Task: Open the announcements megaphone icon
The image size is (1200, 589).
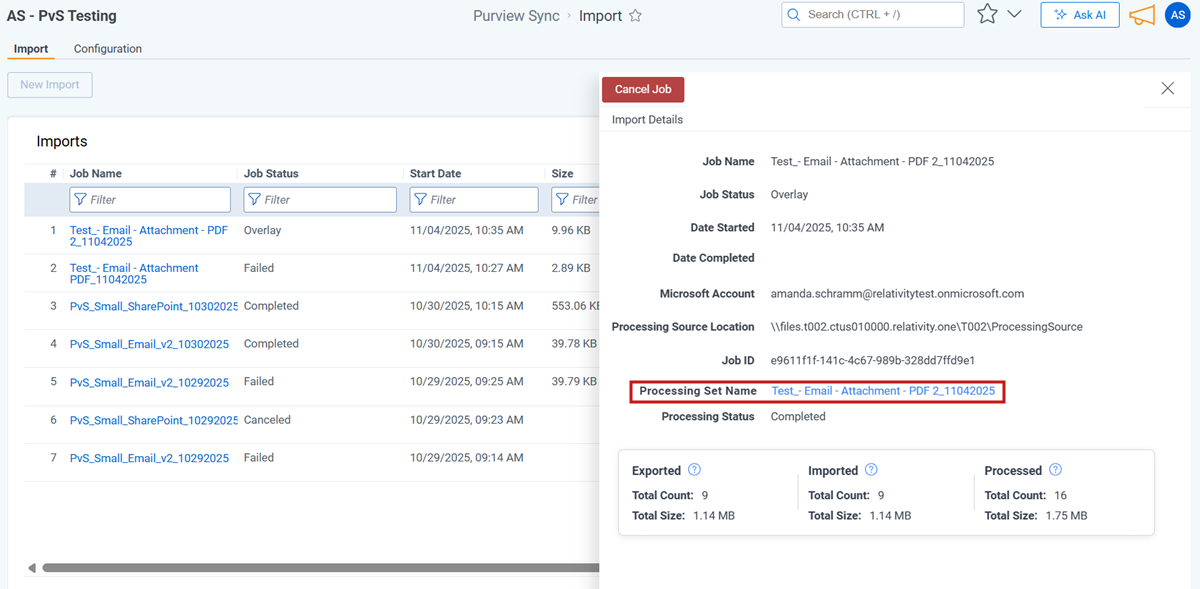Action: pyautogui.click(x=1141, y=15)
